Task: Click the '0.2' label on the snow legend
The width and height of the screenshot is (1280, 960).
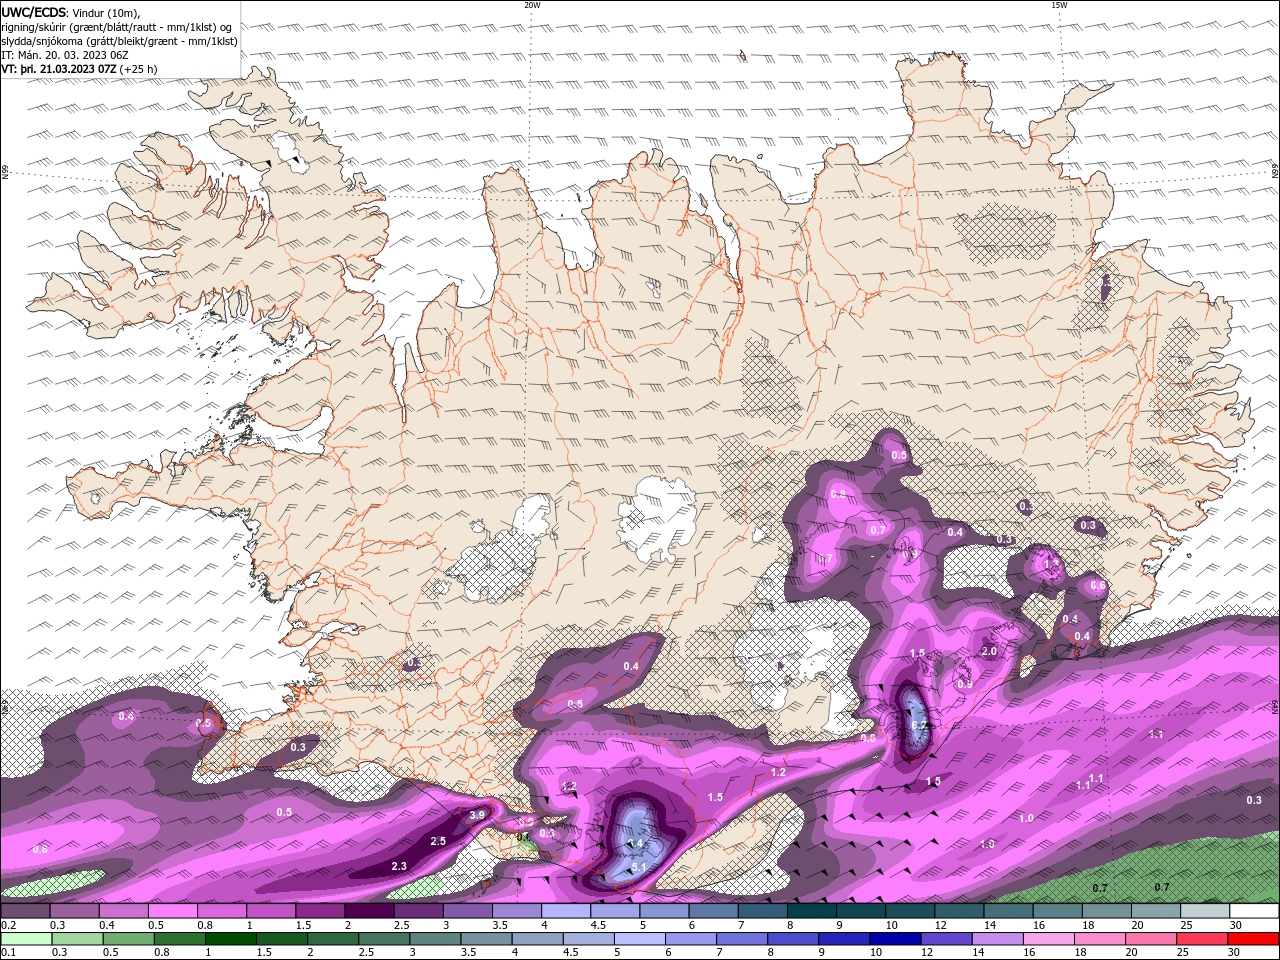Action: 9,925
